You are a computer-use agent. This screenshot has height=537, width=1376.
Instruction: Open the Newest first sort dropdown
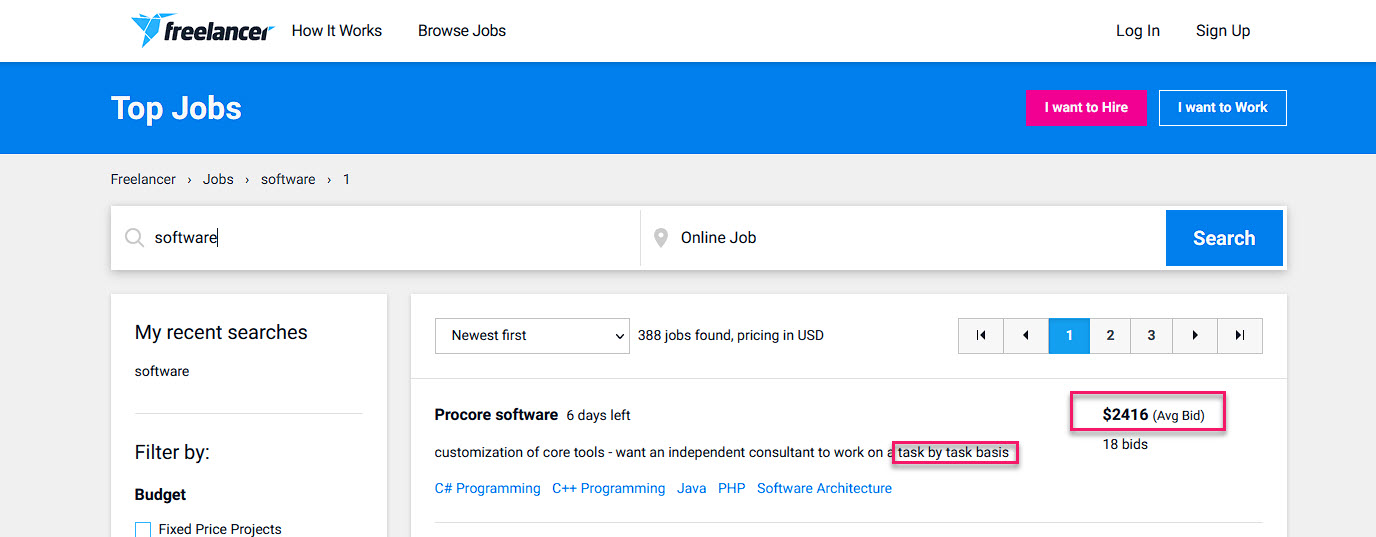[x=532, y=336]
